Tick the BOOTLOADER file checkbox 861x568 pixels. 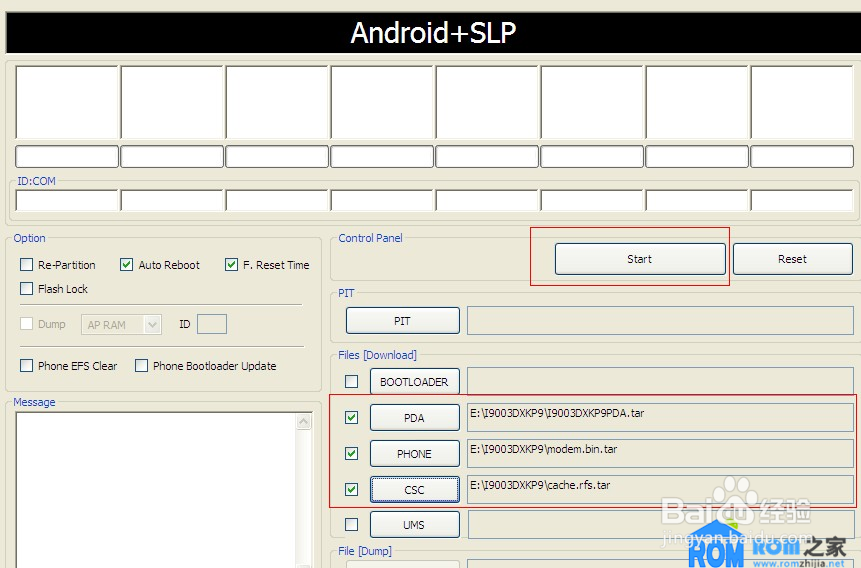pos(351,381)
